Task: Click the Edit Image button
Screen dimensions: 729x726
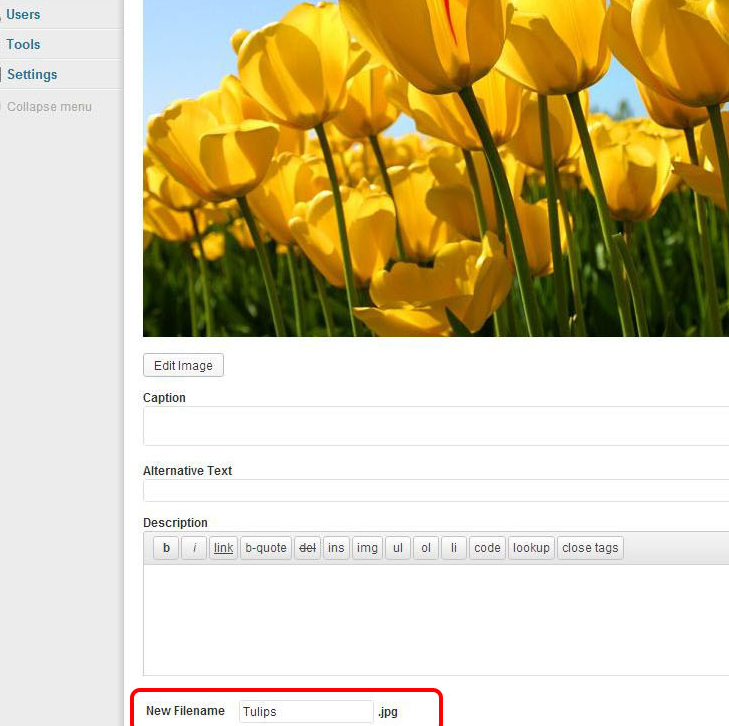Action: [183, 365]
